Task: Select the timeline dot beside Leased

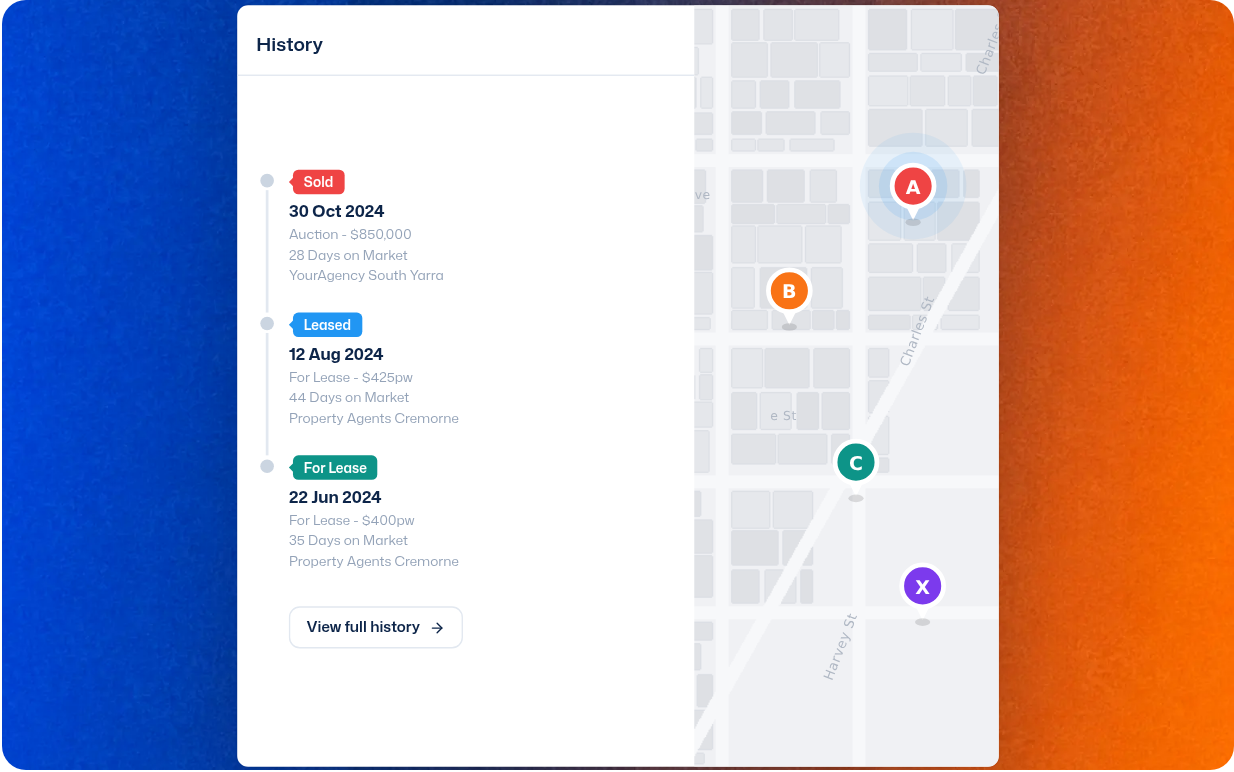Action: [267, 324]
